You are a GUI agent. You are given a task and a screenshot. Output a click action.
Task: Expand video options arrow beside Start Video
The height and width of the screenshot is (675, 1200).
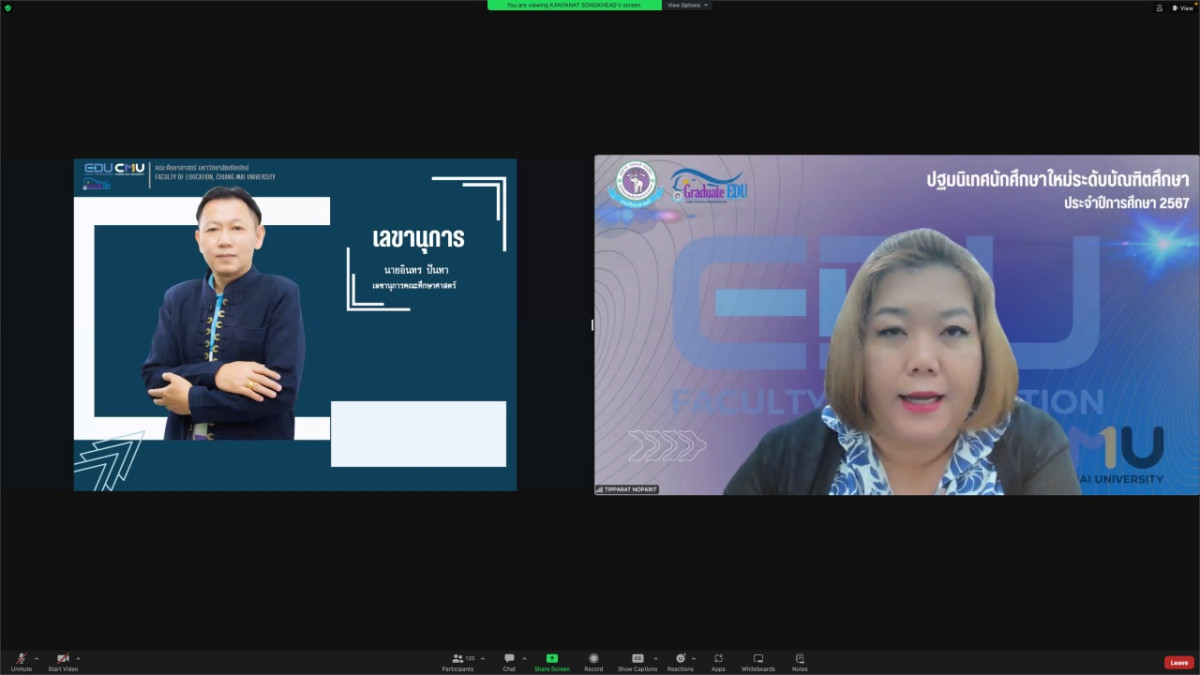[x=78, y=658]
